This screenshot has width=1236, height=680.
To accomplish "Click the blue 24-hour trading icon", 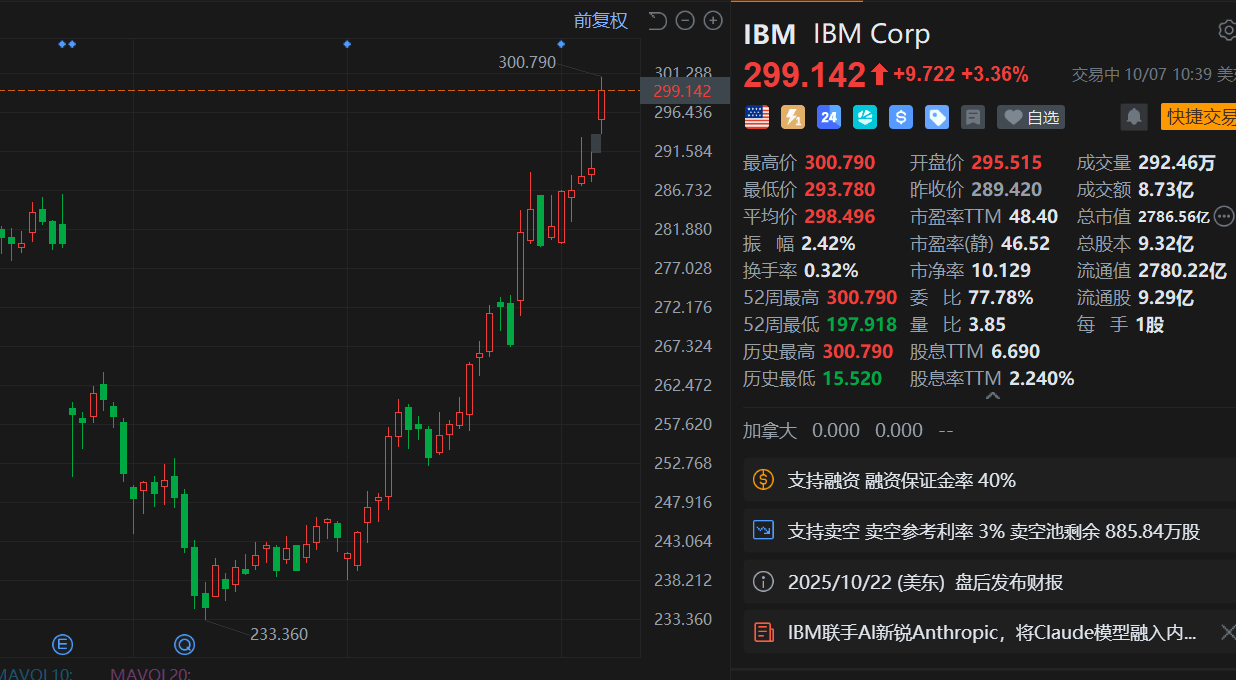I will point(828,118).
